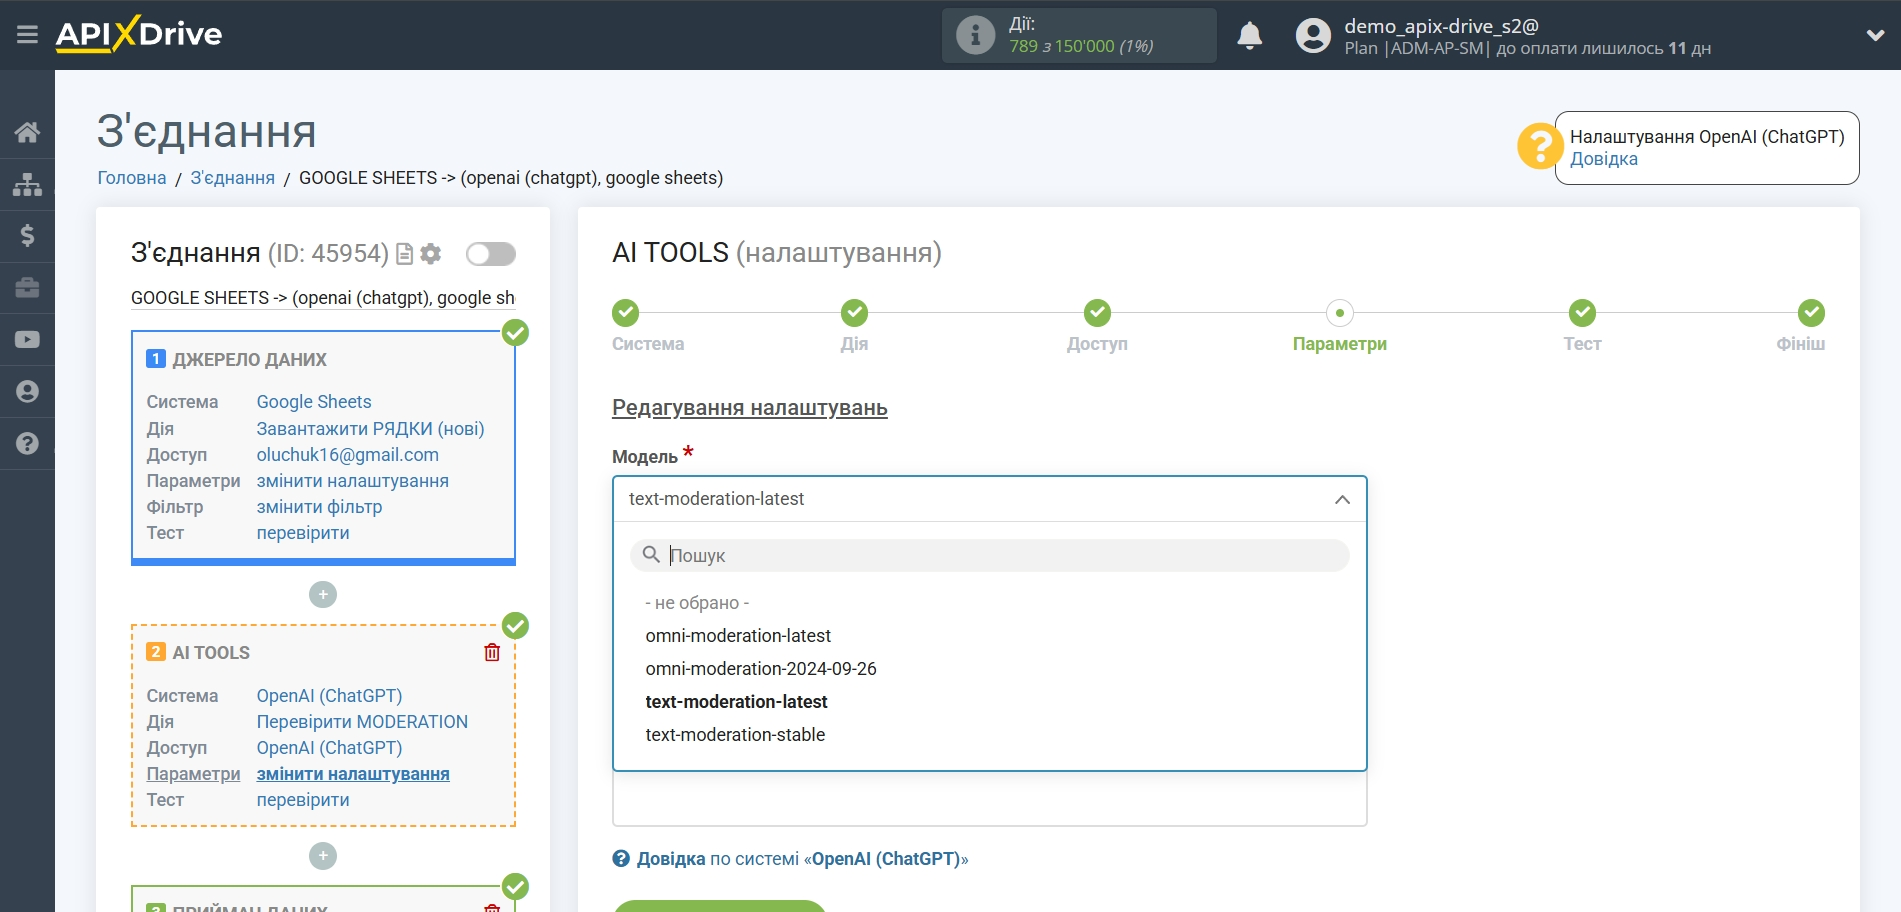Open billing dollar sidebar icon
Viewport: 1901px width, 912px height.
coord(27,236)
